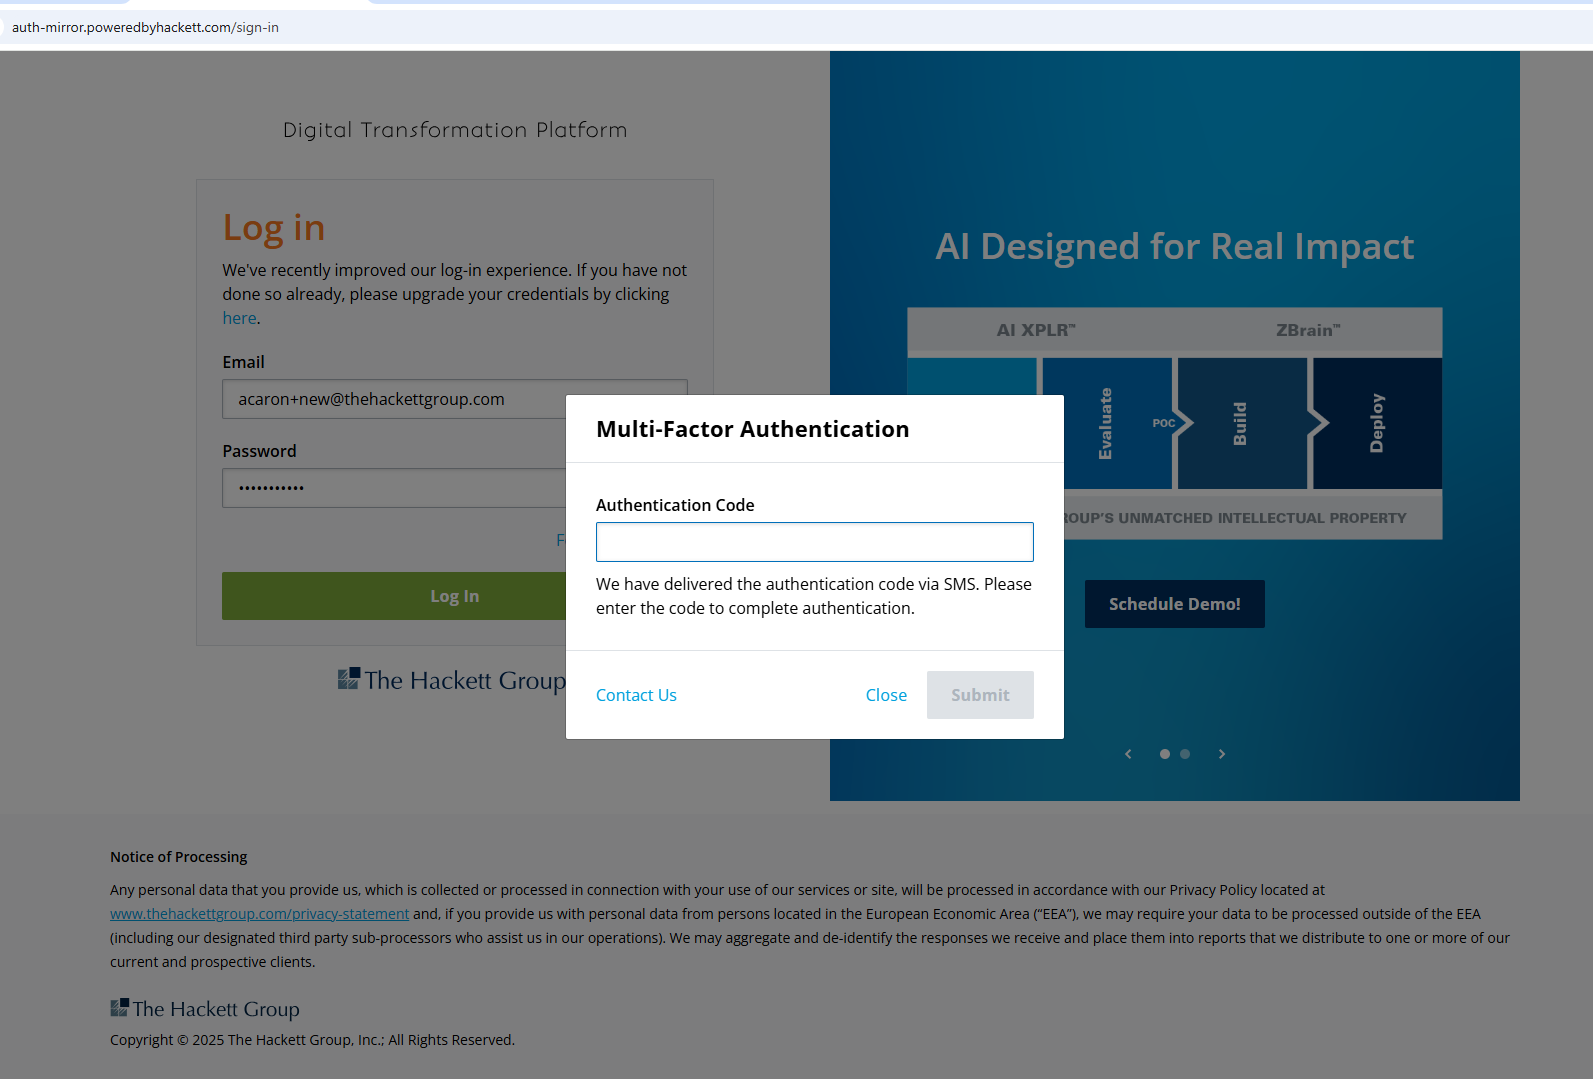Click the 'Digital Transformation Platform' title
The height and width of the screenshot is (1079, 1593).
point(455,130)
